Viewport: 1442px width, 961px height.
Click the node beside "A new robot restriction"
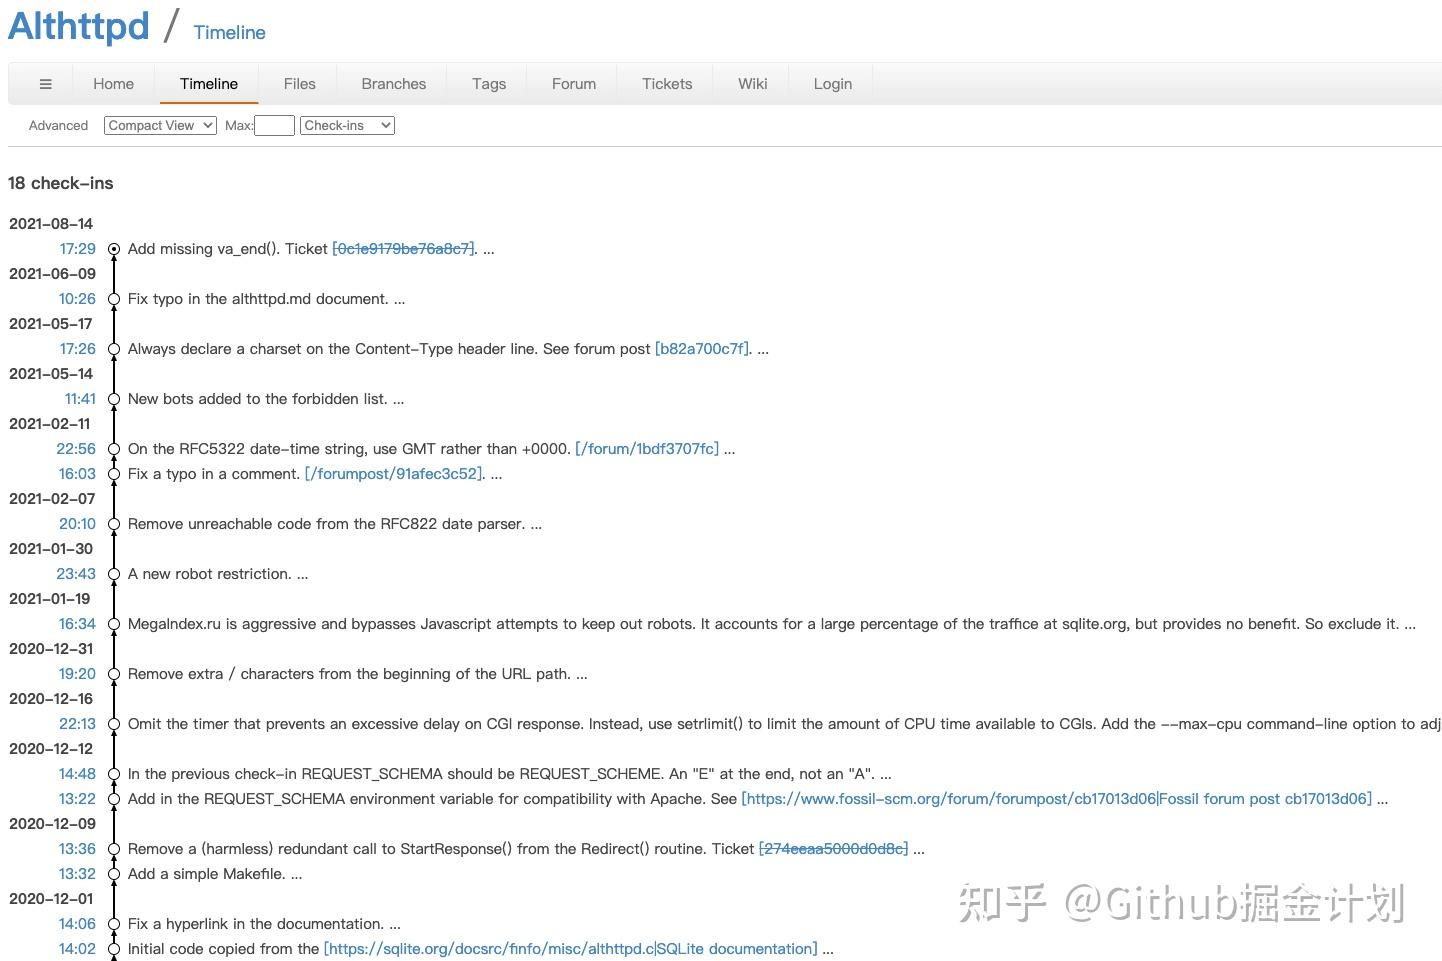(x=114, y=574)
